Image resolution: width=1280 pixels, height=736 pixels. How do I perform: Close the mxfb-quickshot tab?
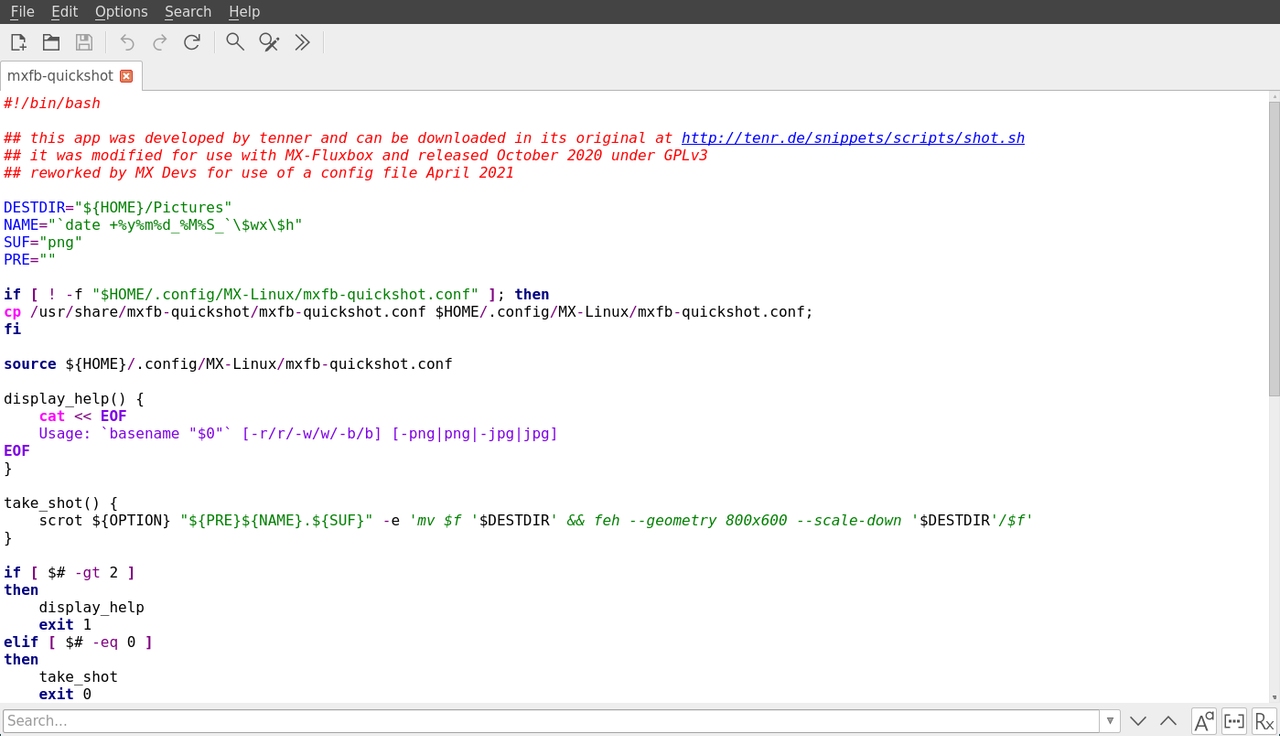point(126,76)
